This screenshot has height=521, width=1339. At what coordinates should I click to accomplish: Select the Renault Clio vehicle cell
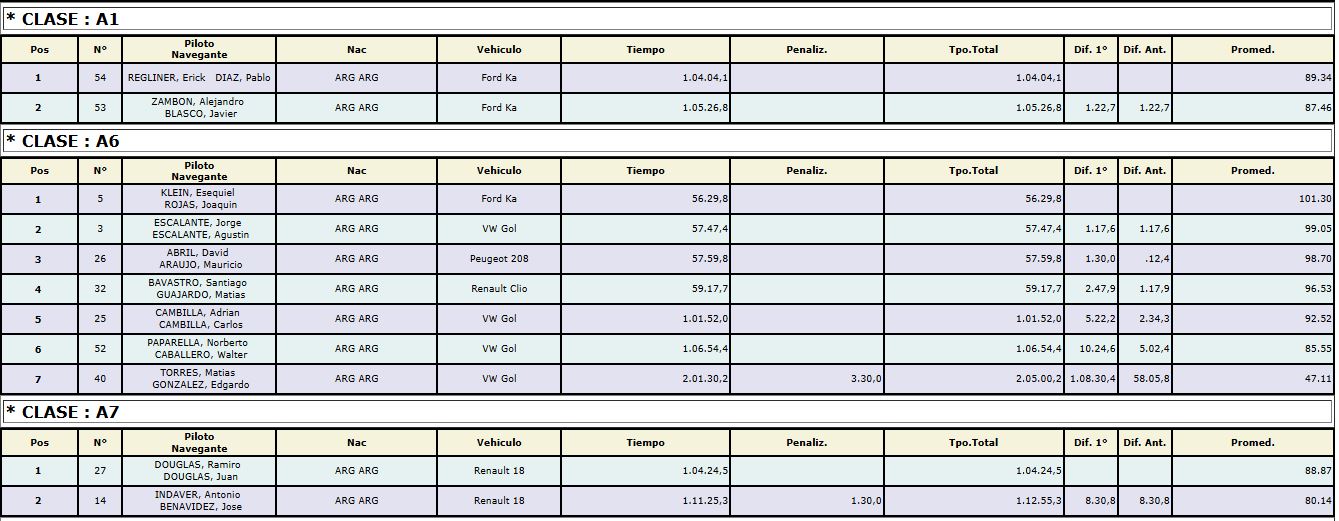pyautogui.click(x=498, y=289)
